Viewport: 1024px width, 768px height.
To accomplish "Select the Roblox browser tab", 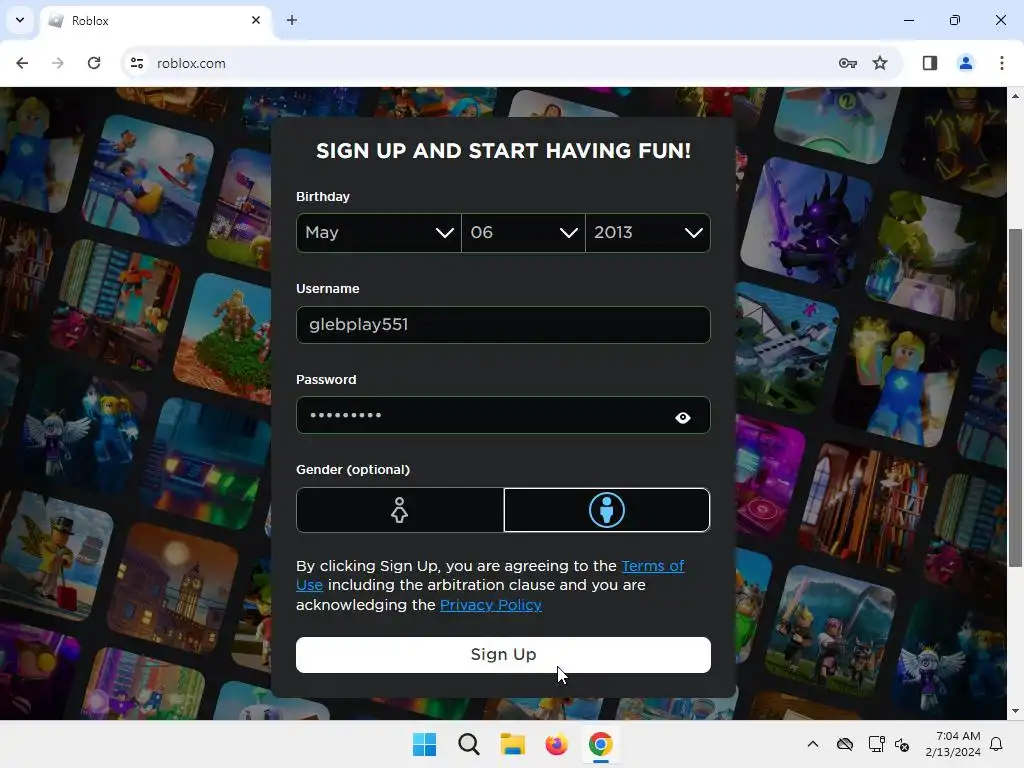I will tap(155, 21).
